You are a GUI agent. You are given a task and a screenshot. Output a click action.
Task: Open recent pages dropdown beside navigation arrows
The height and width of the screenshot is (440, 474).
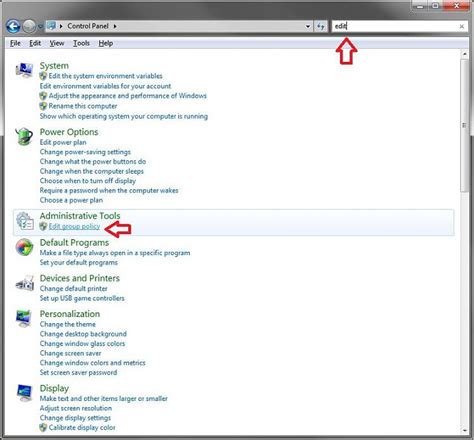pos(40,26)
